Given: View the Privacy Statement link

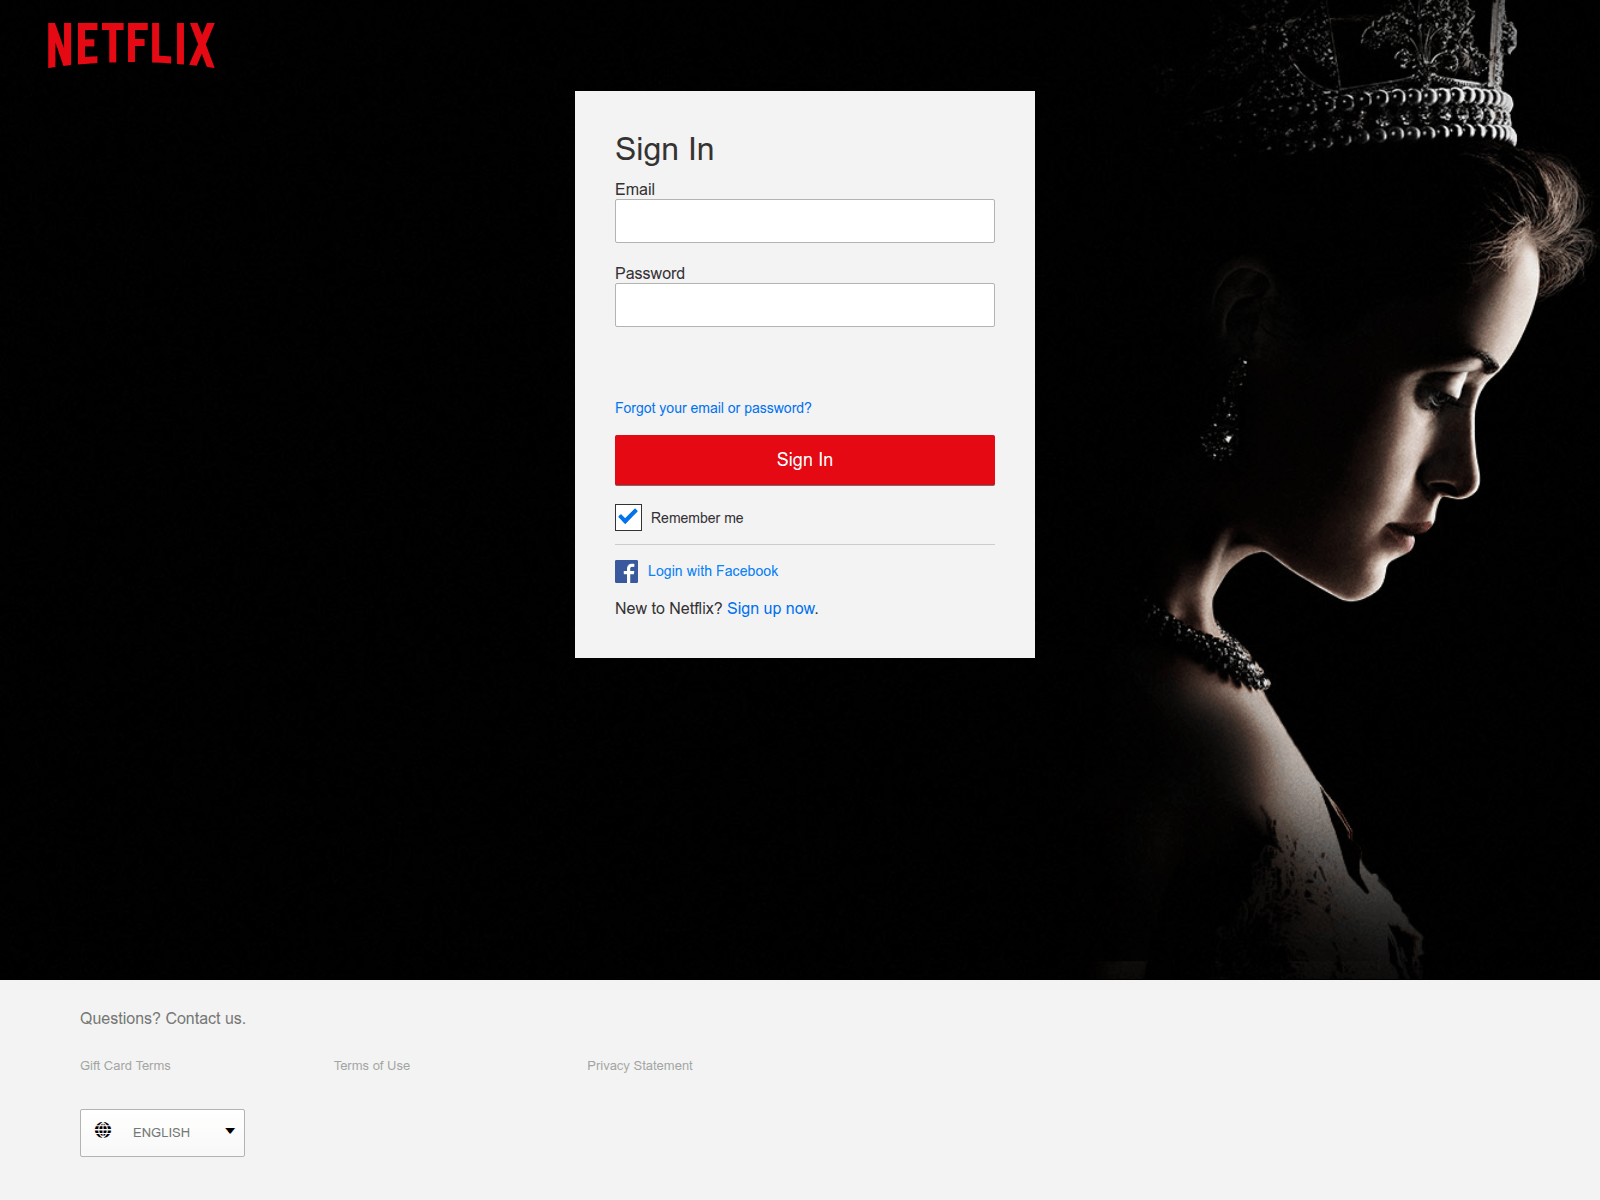Looking at the screenshot, I should coord(640,1066).
